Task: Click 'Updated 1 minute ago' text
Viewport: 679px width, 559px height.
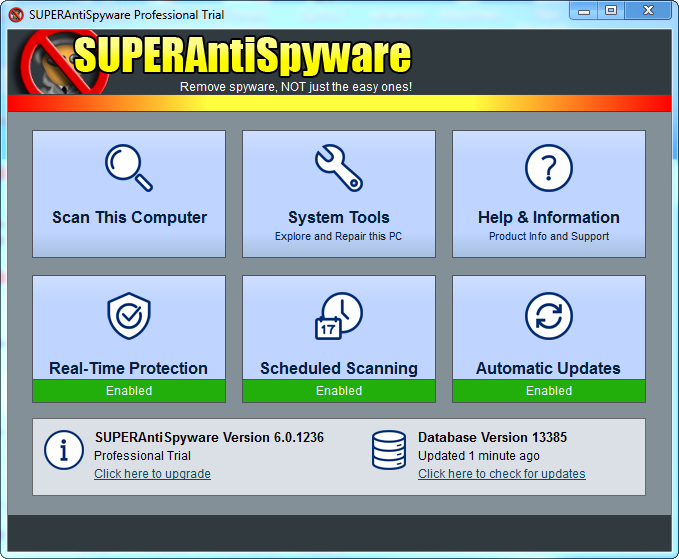Action: [479, 456]
